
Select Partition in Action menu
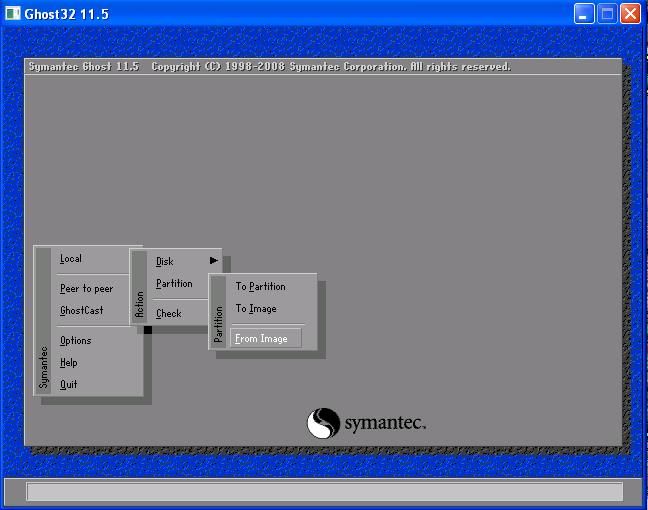(x=174, y=284)
